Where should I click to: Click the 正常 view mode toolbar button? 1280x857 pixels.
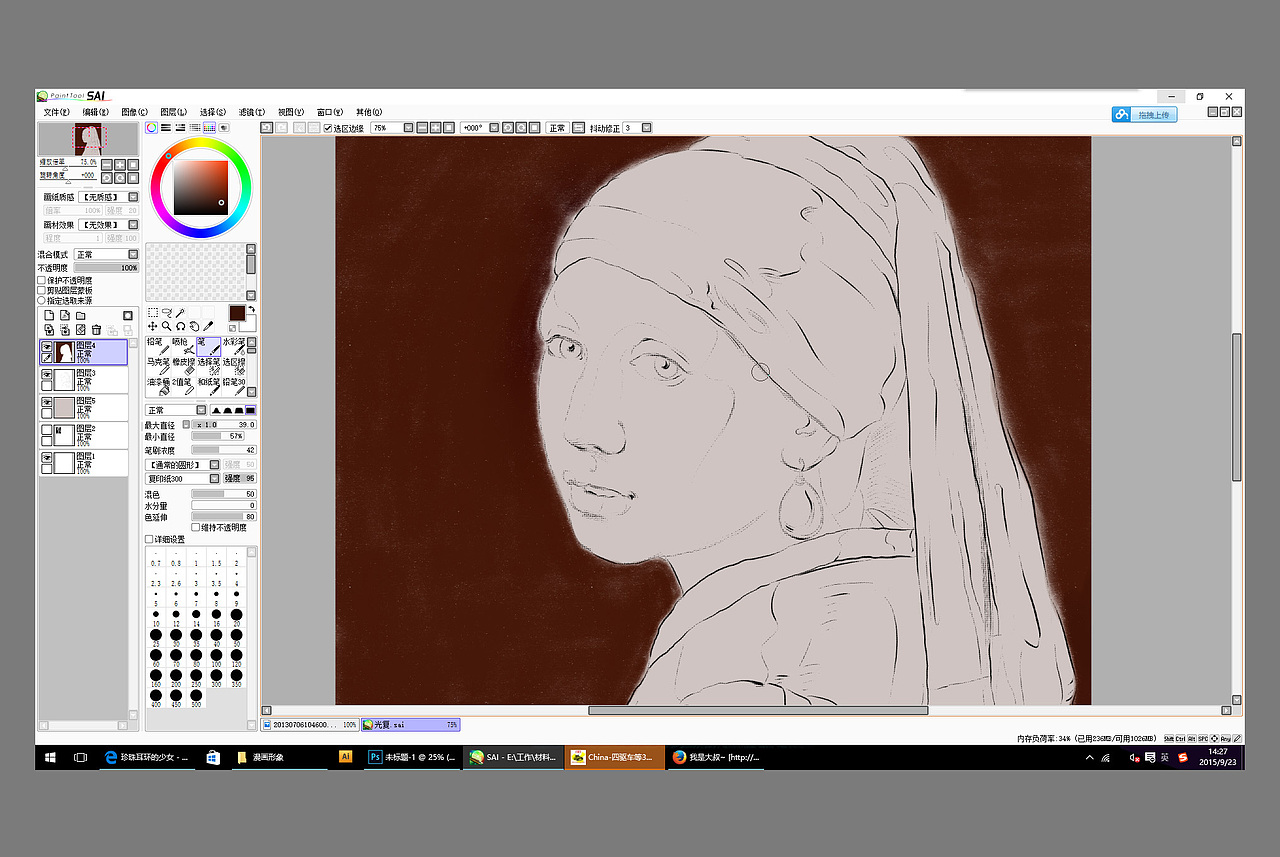557,128
